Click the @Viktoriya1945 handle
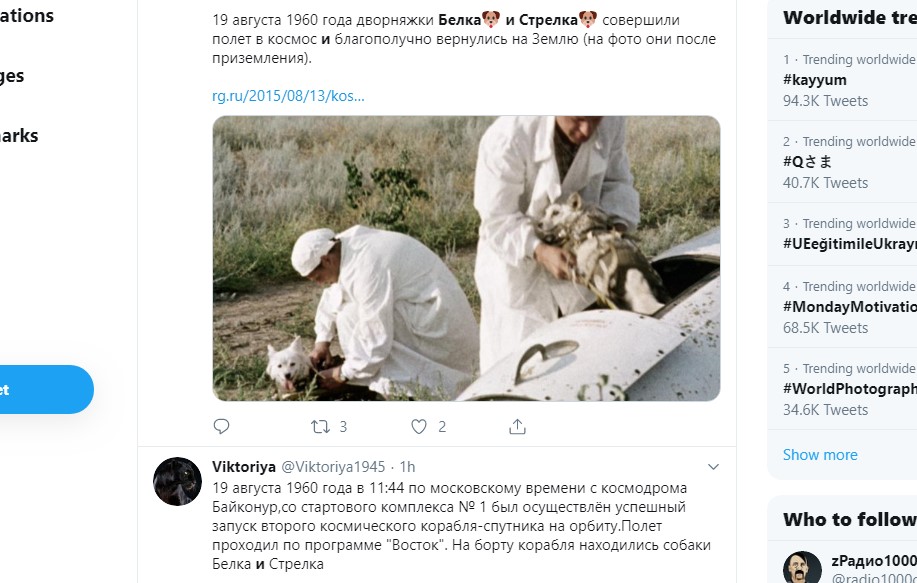 (333, 467)
